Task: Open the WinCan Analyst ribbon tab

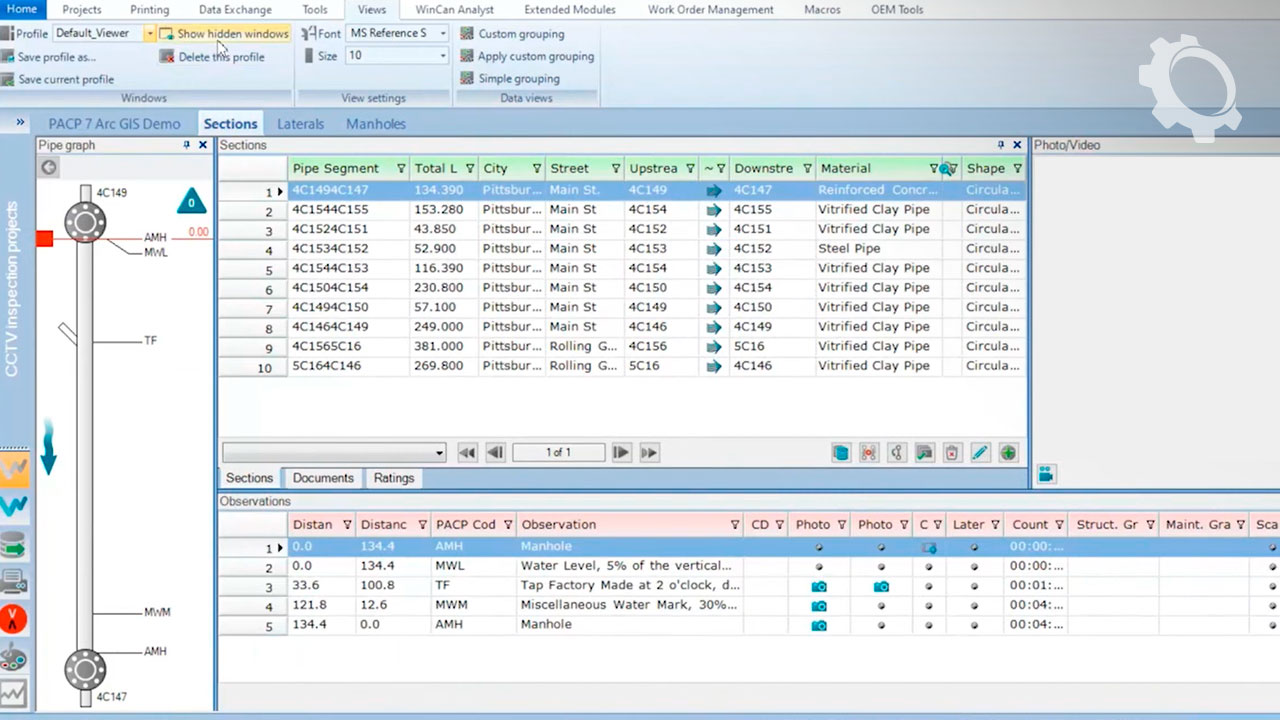Action: tap(455, 10)
